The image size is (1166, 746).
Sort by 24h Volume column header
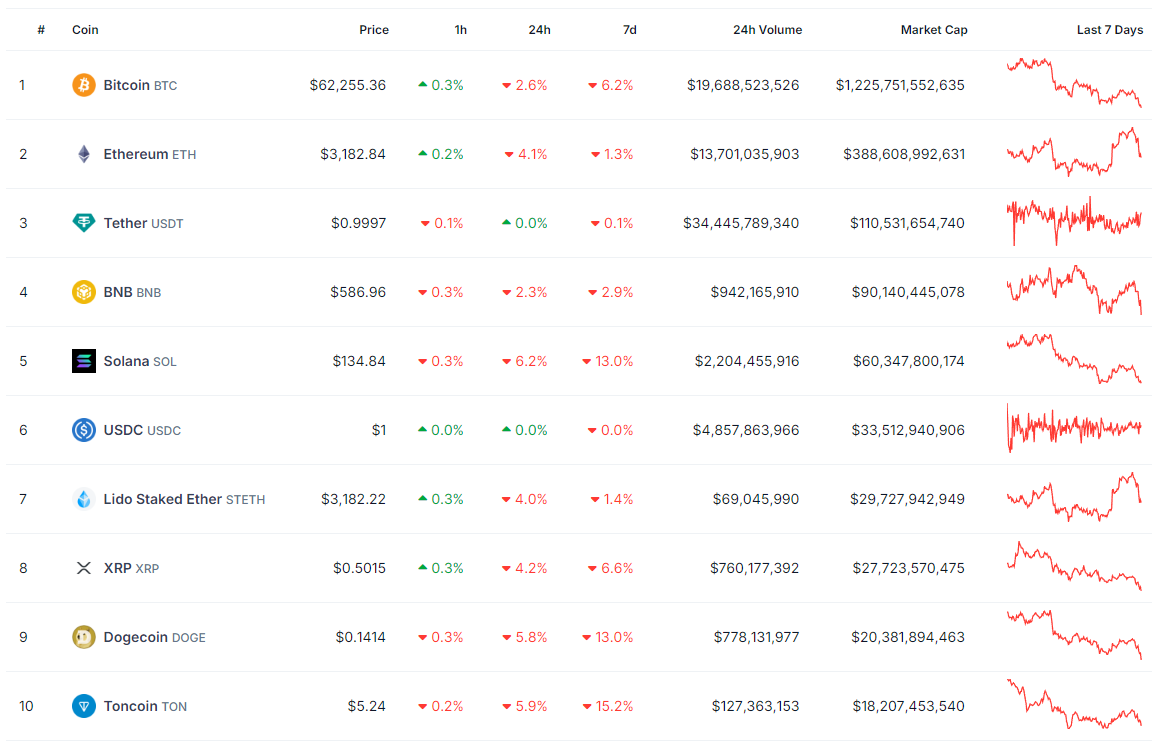[x=767, y=30]
